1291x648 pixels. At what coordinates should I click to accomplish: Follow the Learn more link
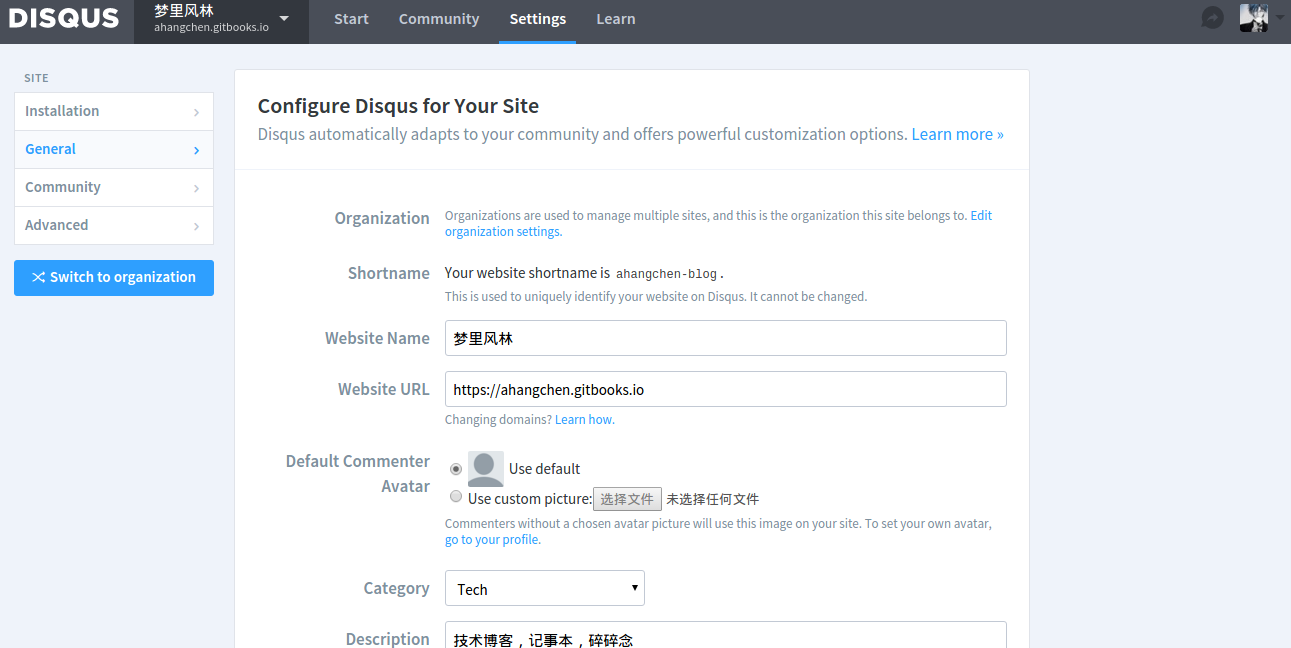(x=957, y=134)
